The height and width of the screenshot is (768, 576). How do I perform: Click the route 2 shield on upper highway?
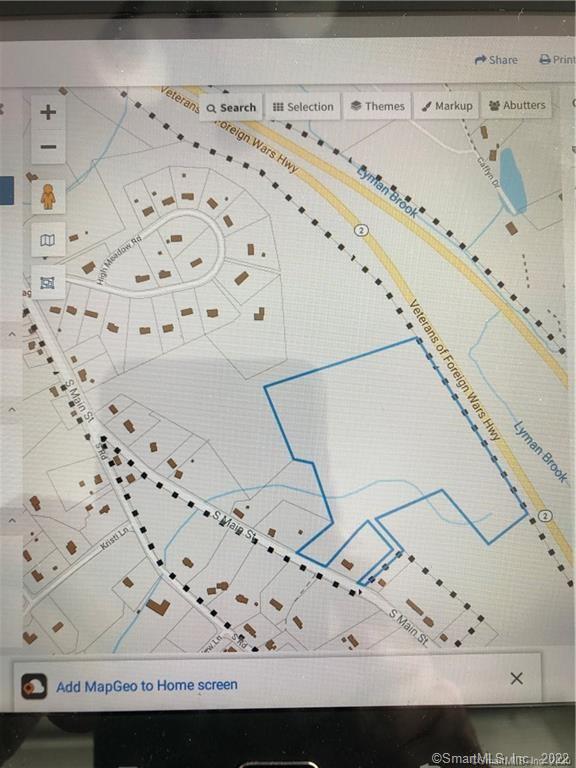tap(361, 230)
